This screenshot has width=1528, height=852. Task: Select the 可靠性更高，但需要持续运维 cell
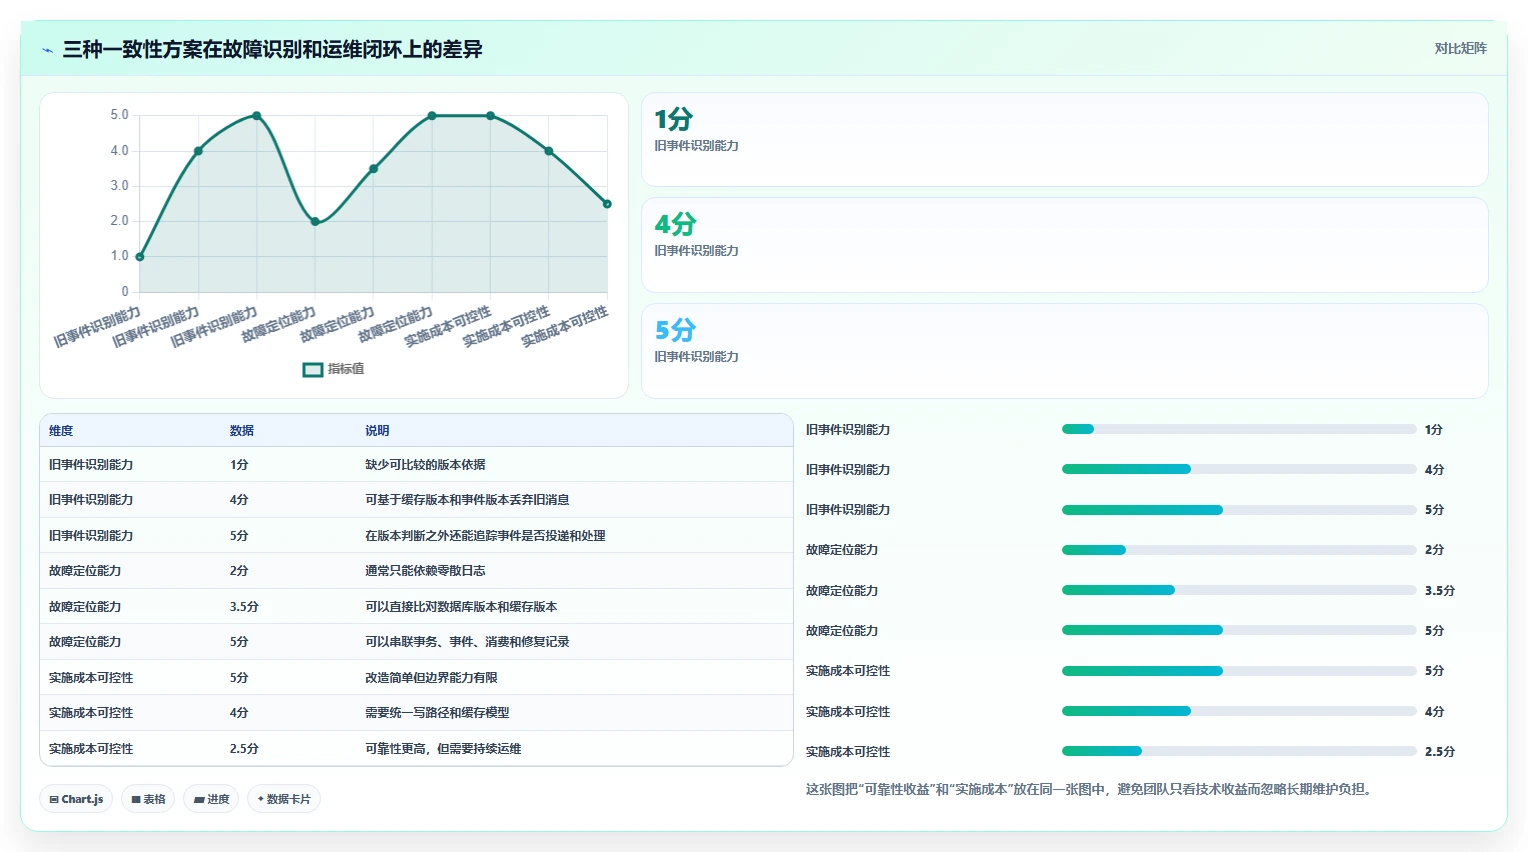tap(443, 749)
